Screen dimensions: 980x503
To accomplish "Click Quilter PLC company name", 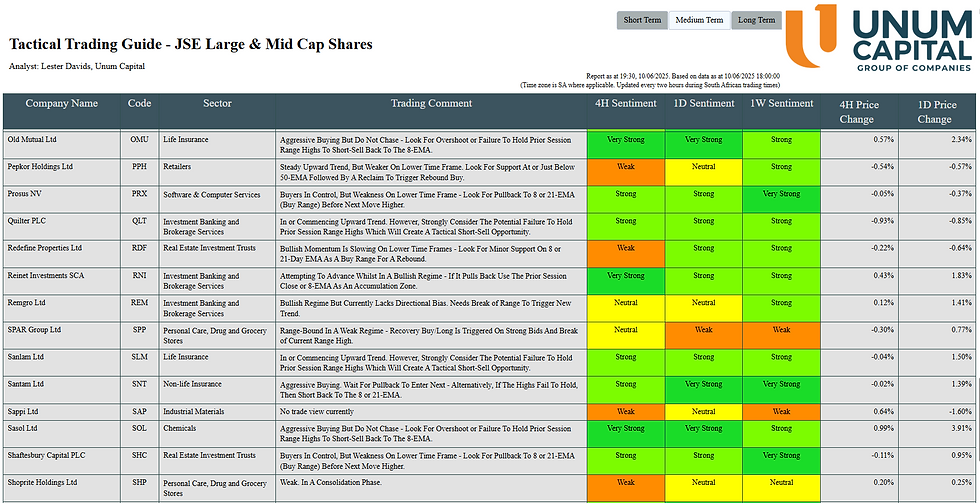I will point(27,221).
